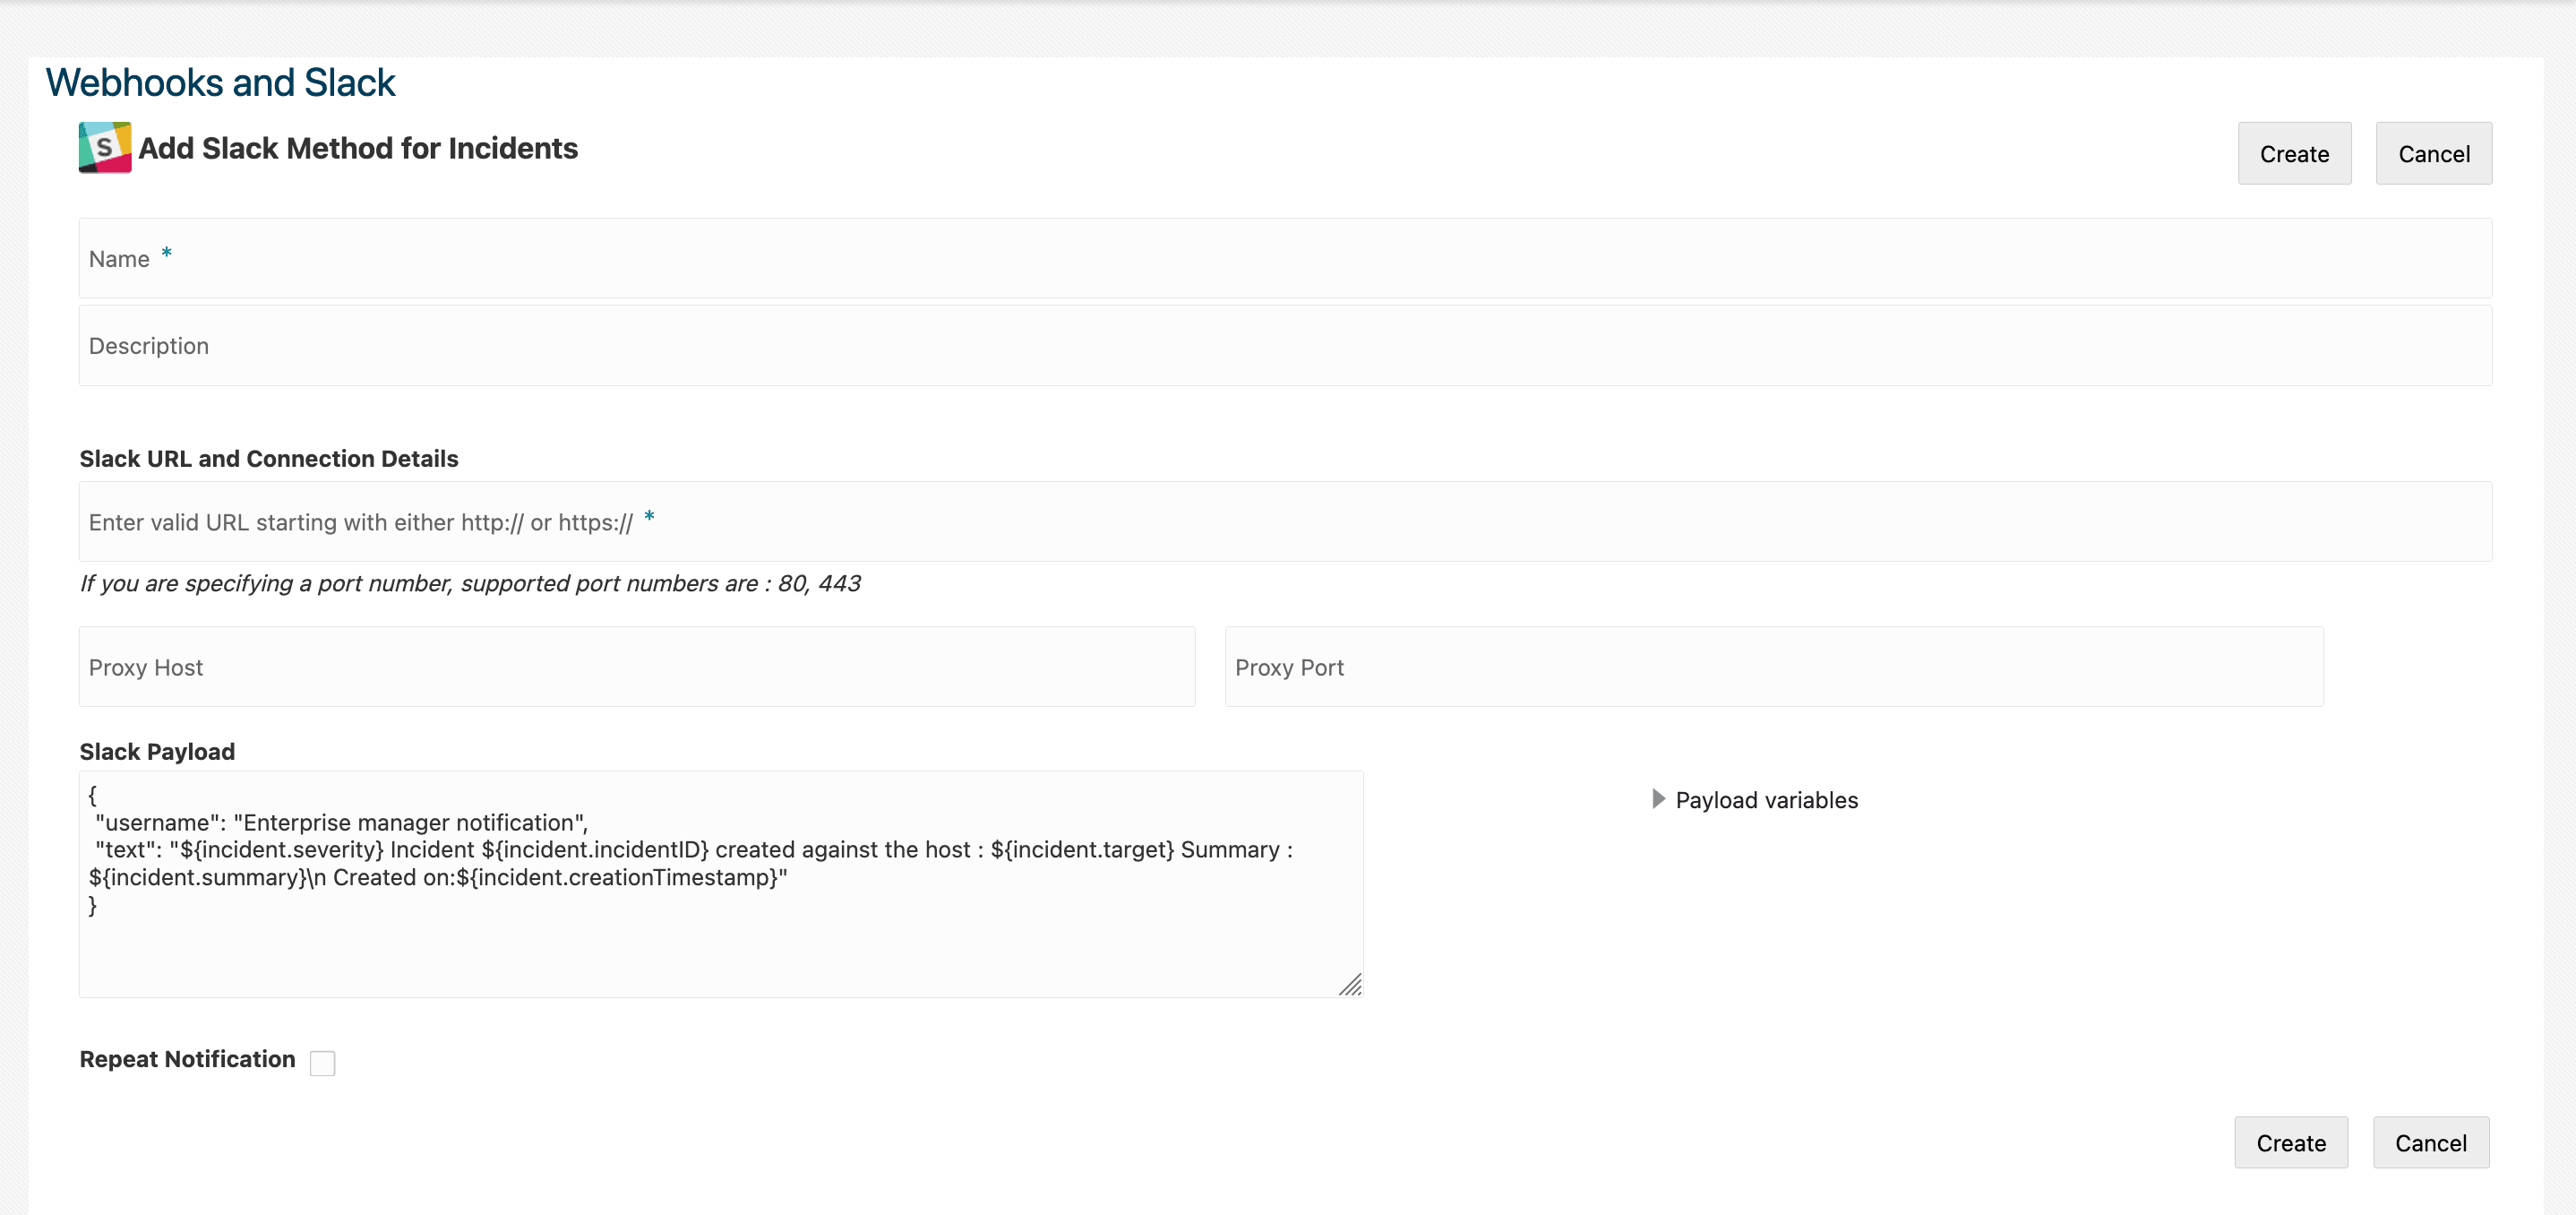This screenshot has width=2576, height=1215.
Task: Click the supported port numbers hint text
Action: tap(470, 584)
